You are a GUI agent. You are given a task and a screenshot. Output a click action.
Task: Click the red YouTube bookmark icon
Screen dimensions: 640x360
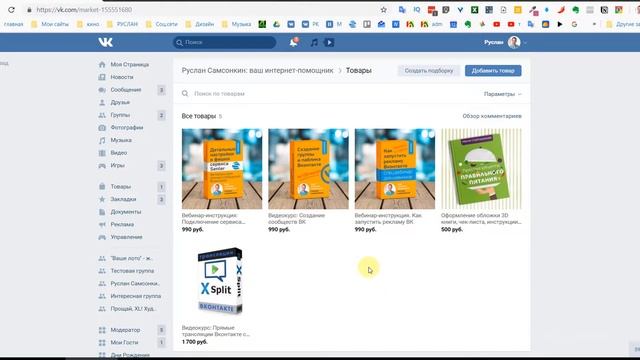496,24
